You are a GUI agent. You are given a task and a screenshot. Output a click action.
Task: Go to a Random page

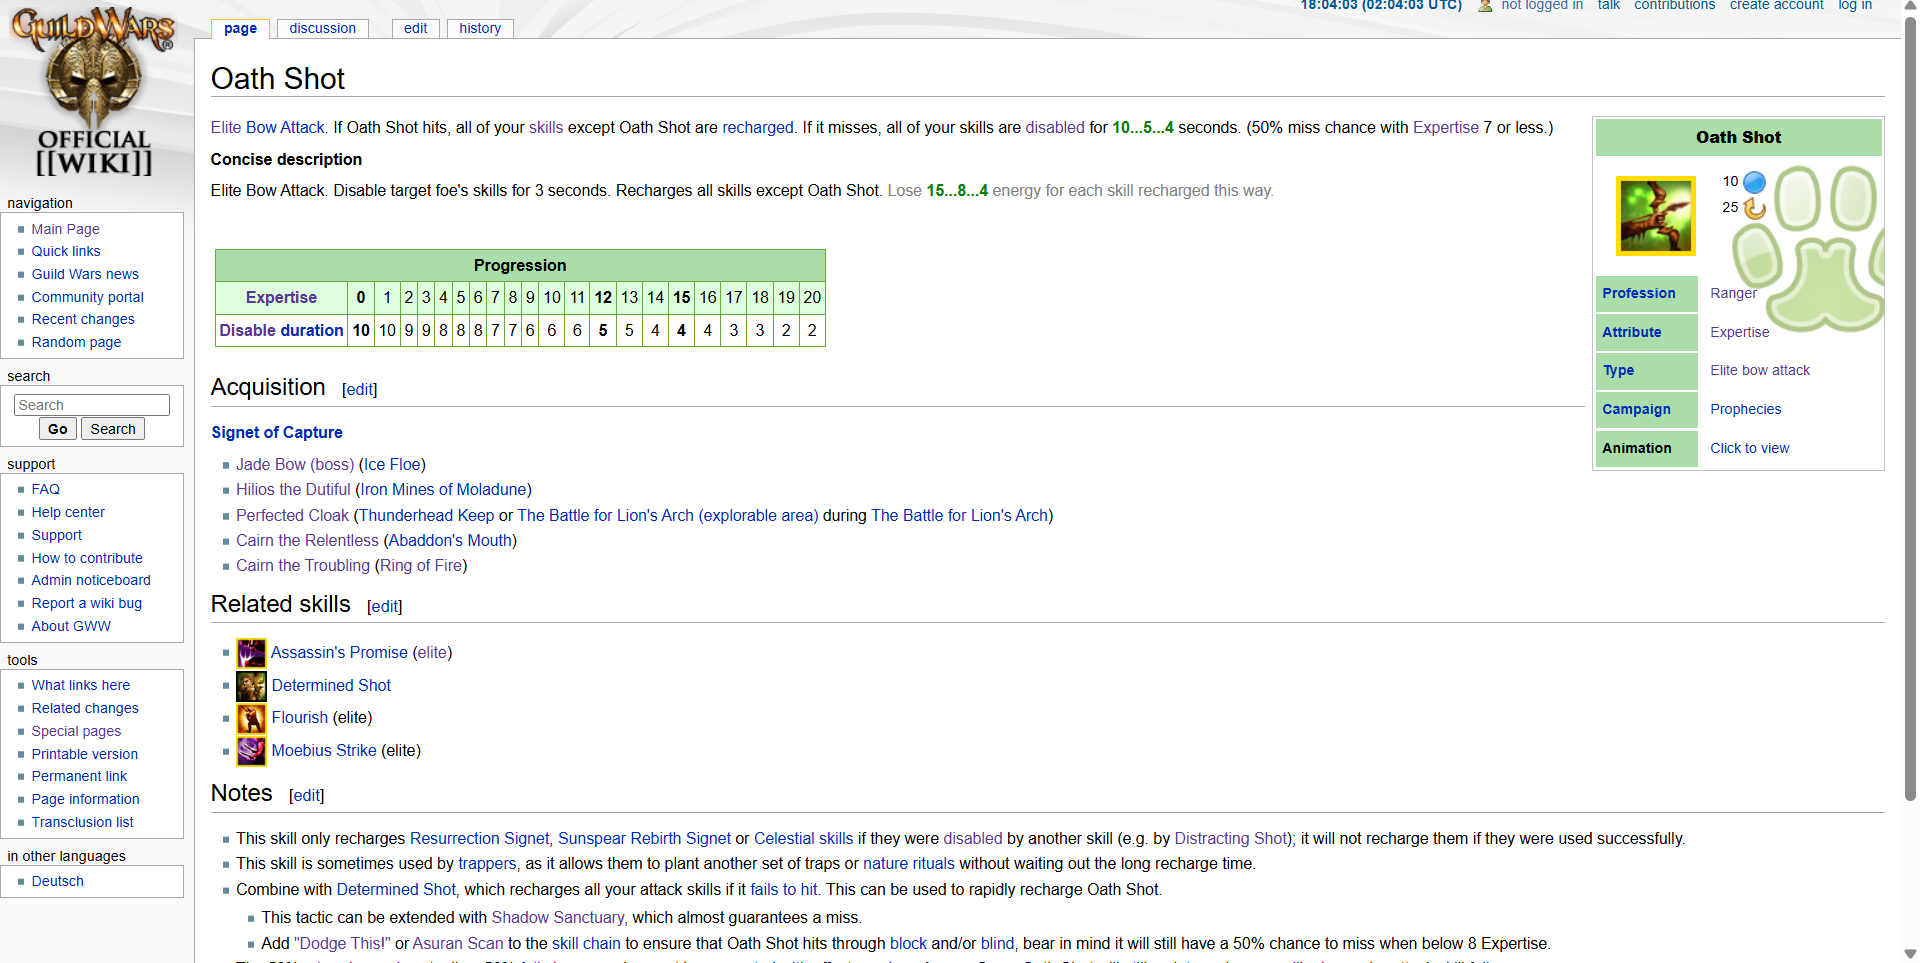(x=76, y=342)
